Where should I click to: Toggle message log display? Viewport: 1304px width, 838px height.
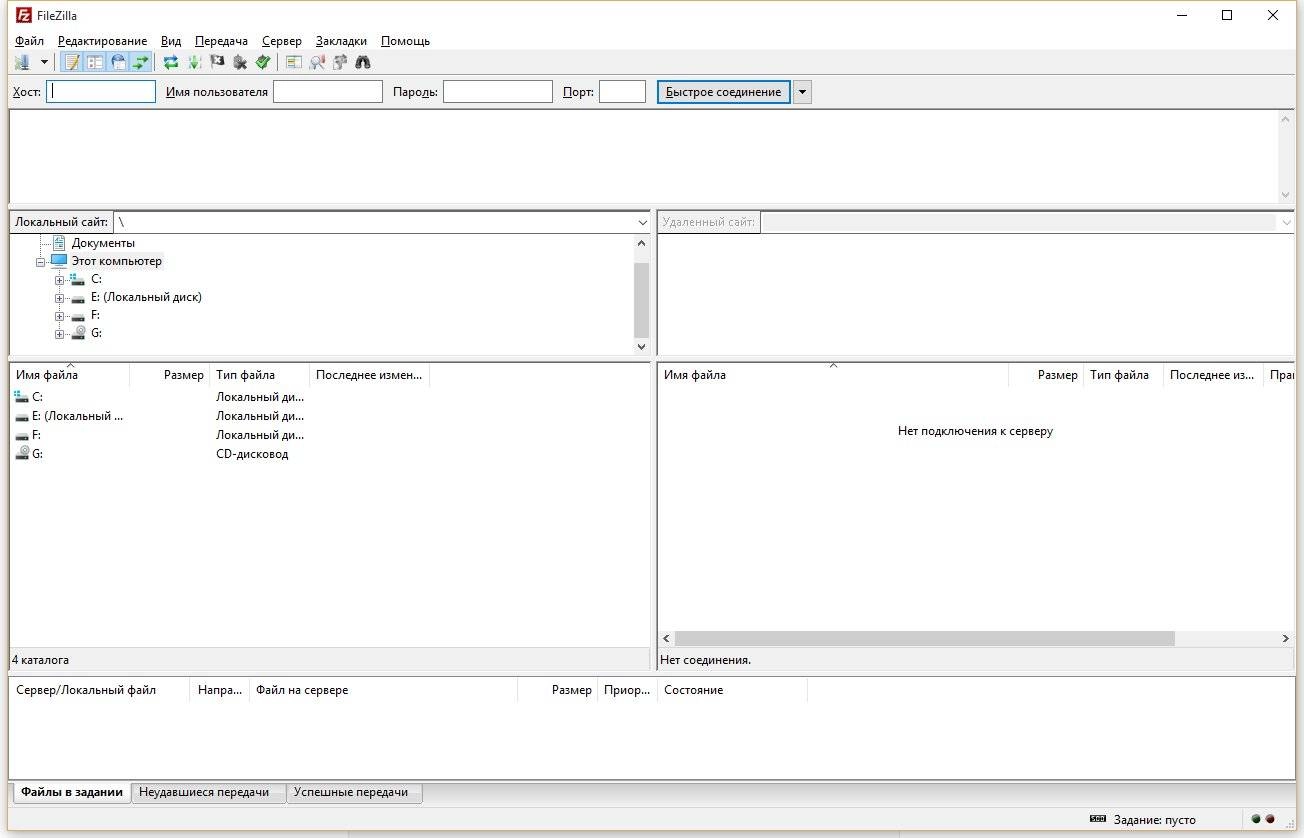click(72, 62)
